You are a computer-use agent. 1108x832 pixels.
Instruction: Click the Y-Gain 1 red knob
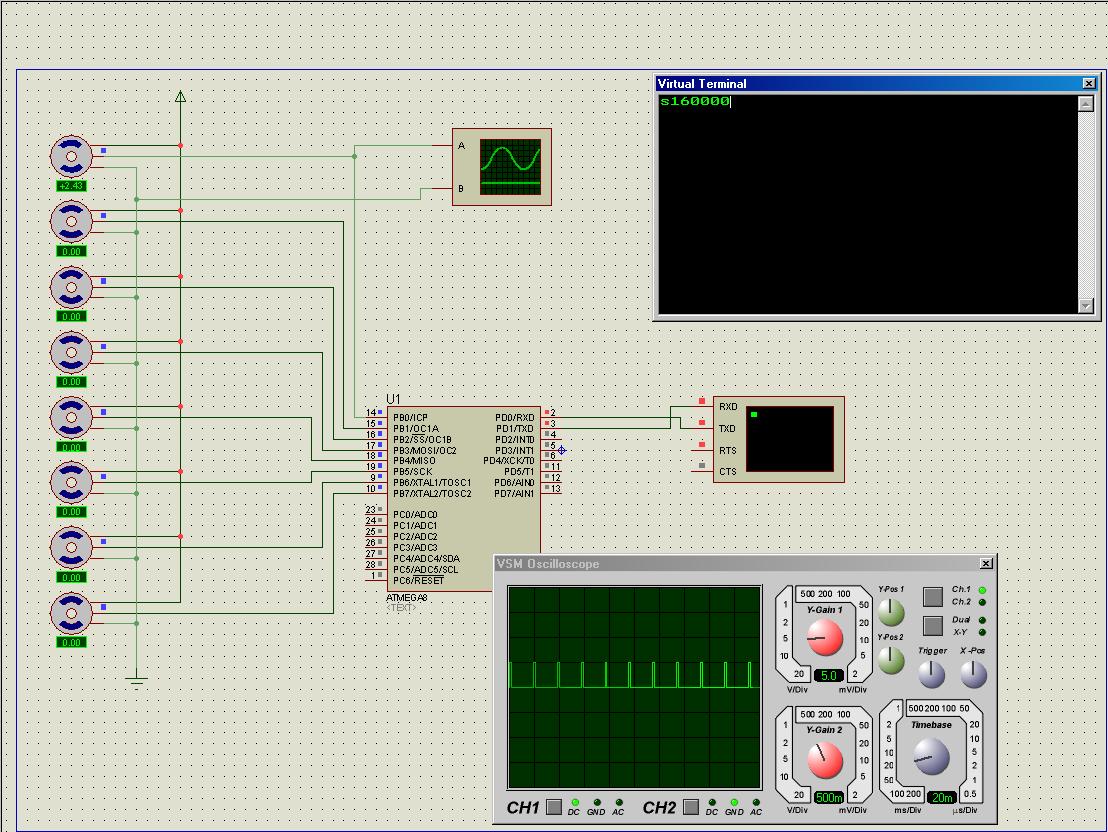click(x=824, y=638)
